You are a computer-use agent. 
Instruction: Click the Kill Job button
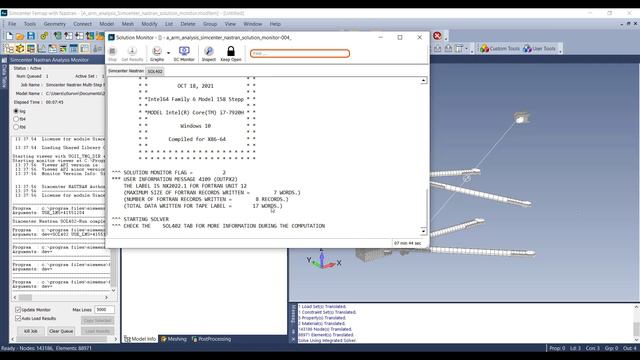[30, 331]
